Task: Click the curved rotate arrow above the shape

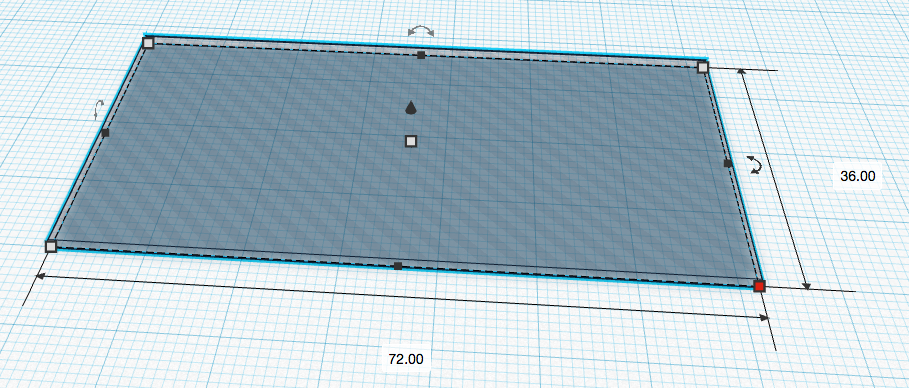Action: click(421, 31)
